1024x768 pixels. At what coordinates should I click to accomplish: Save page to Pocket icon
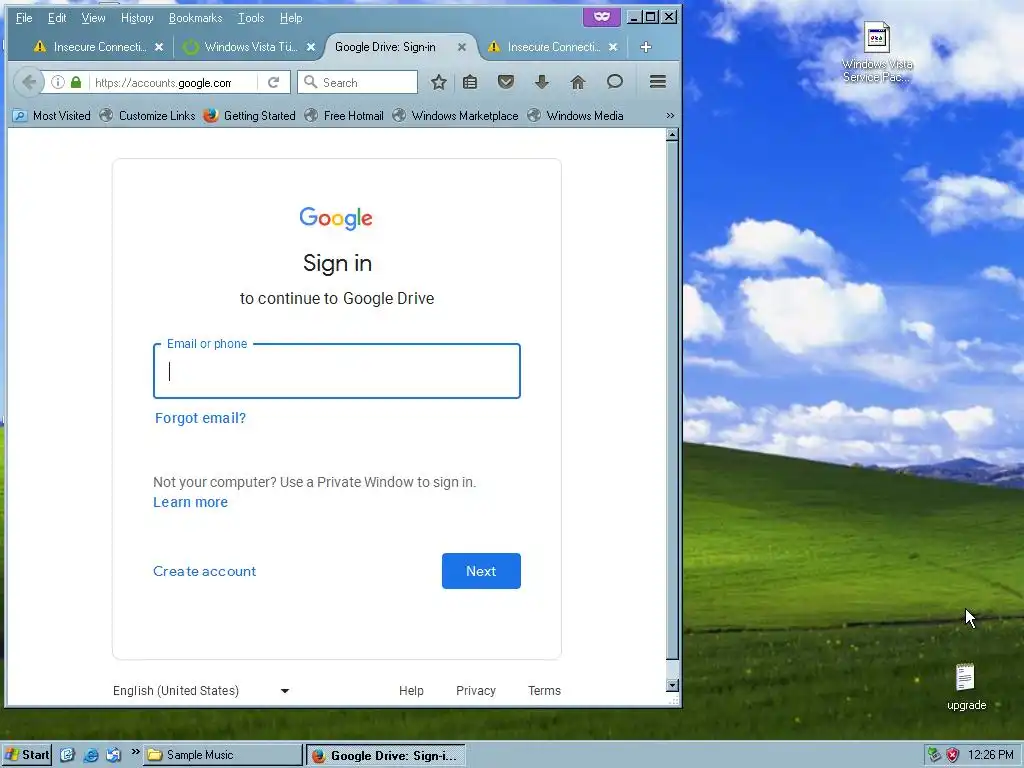click(x=505, y=82)
